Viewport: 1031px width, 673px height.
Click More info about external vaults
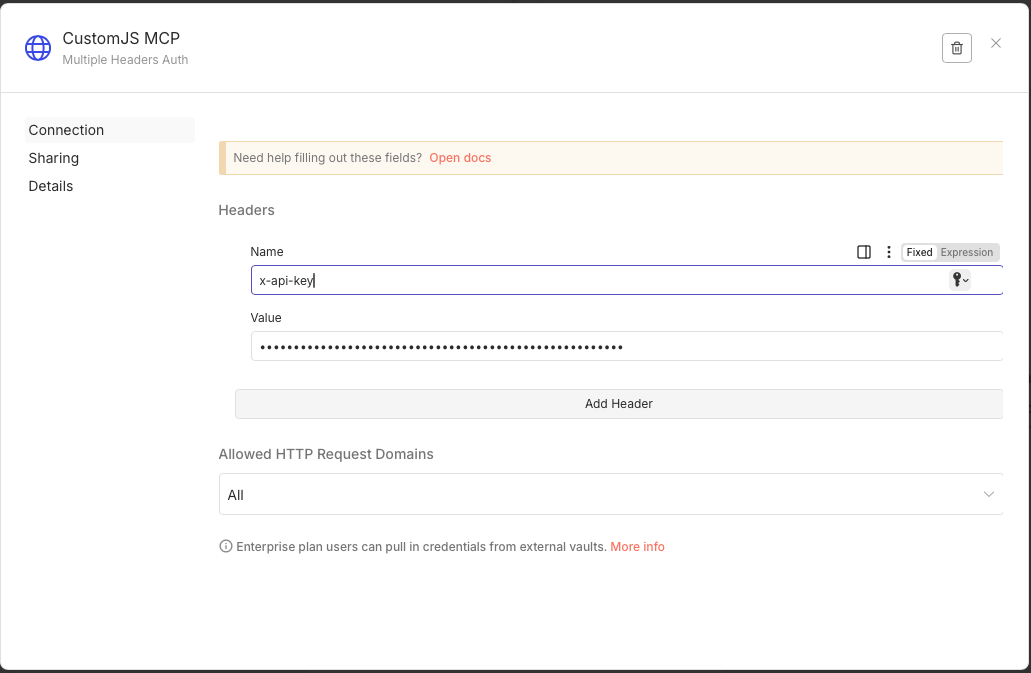click(x=637, y=546)
